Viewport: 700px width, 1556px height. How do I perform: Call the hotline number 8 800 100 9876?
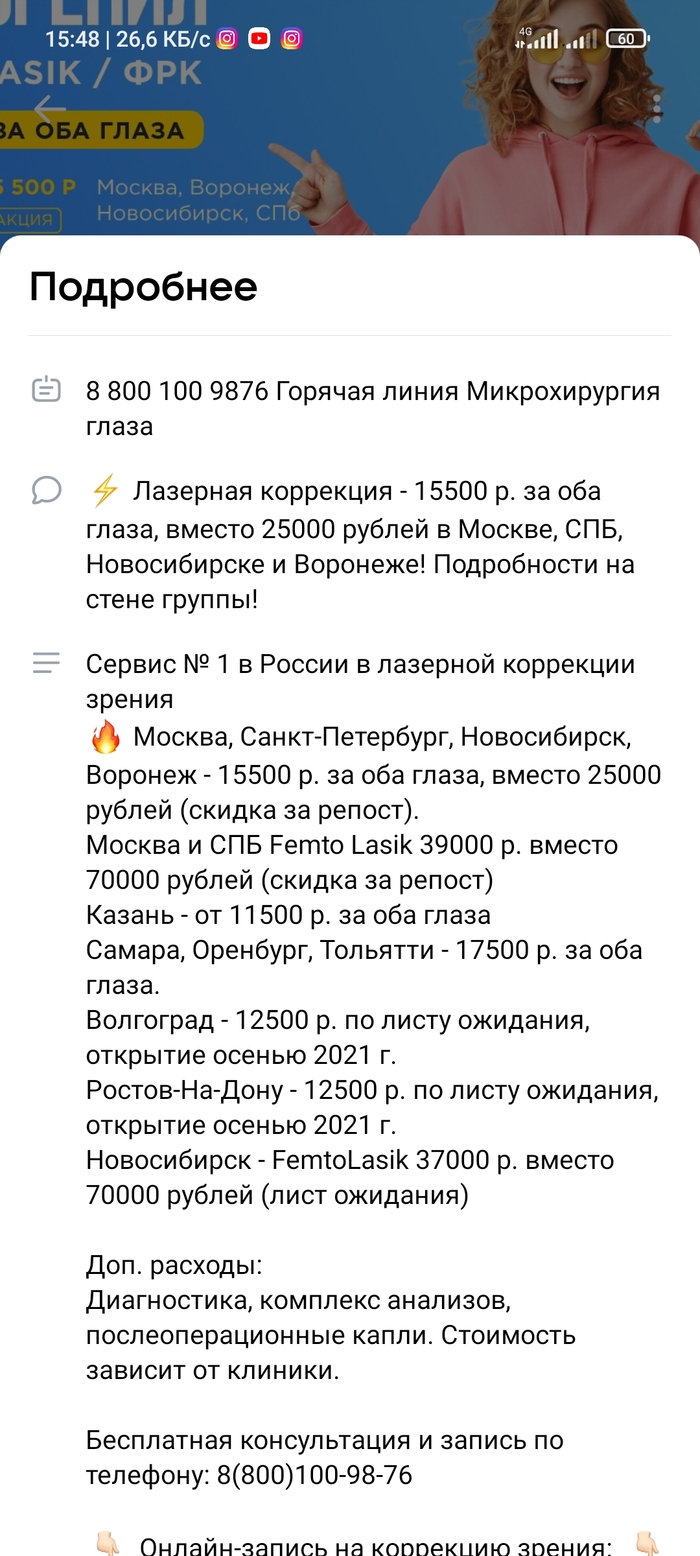pos(178,391)
